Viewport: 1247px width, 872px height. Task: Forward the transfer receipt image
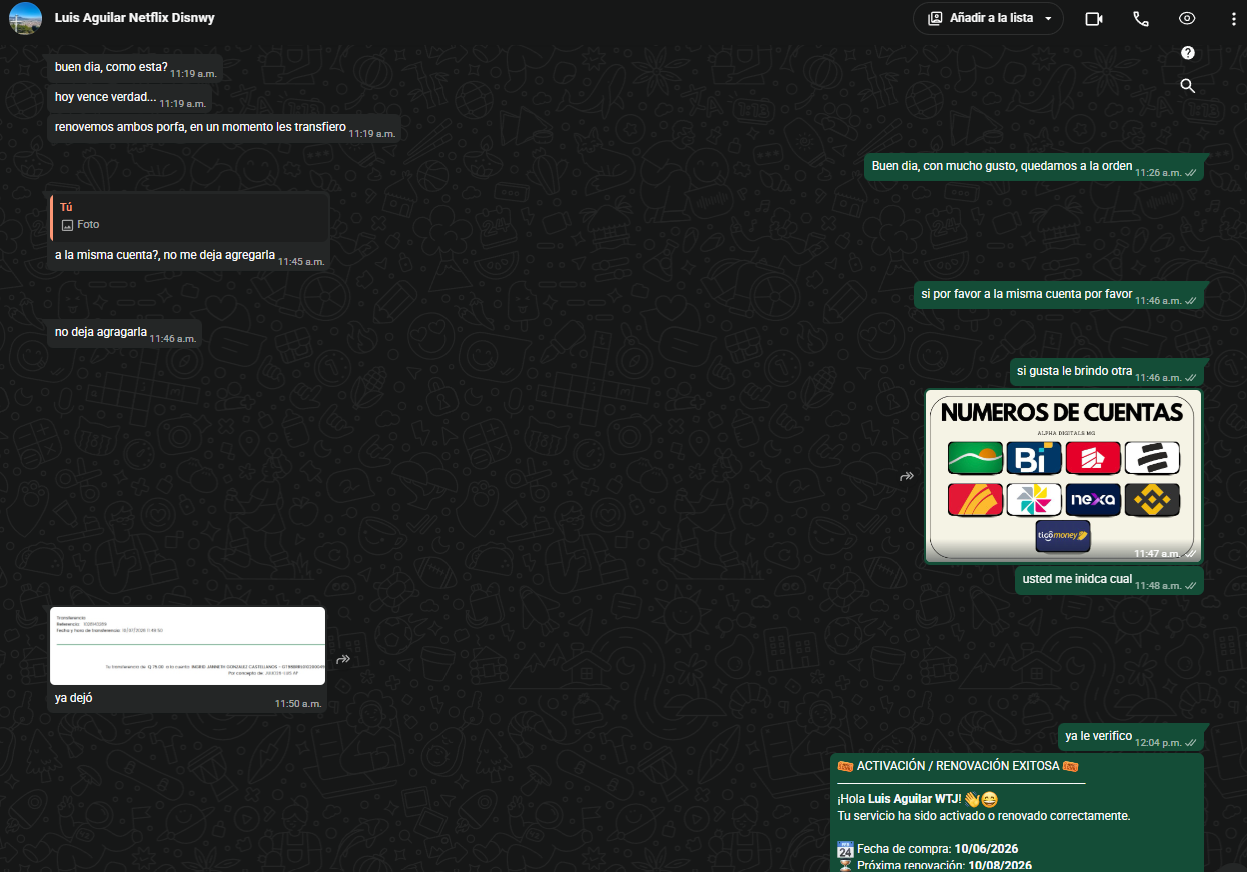(x=343, y=660)
